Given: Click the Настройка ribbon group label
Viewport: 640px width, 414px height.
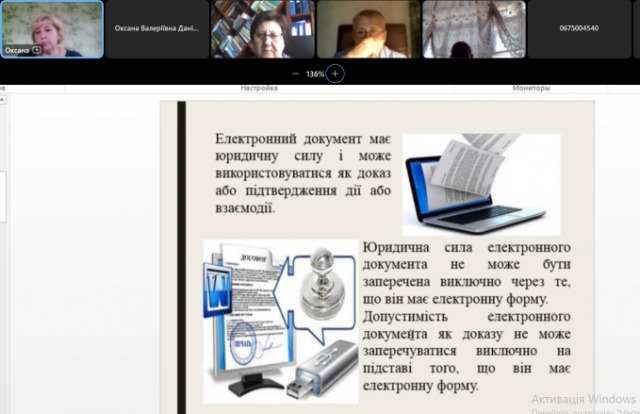Looking at the screenshot, I should point(258,88).
